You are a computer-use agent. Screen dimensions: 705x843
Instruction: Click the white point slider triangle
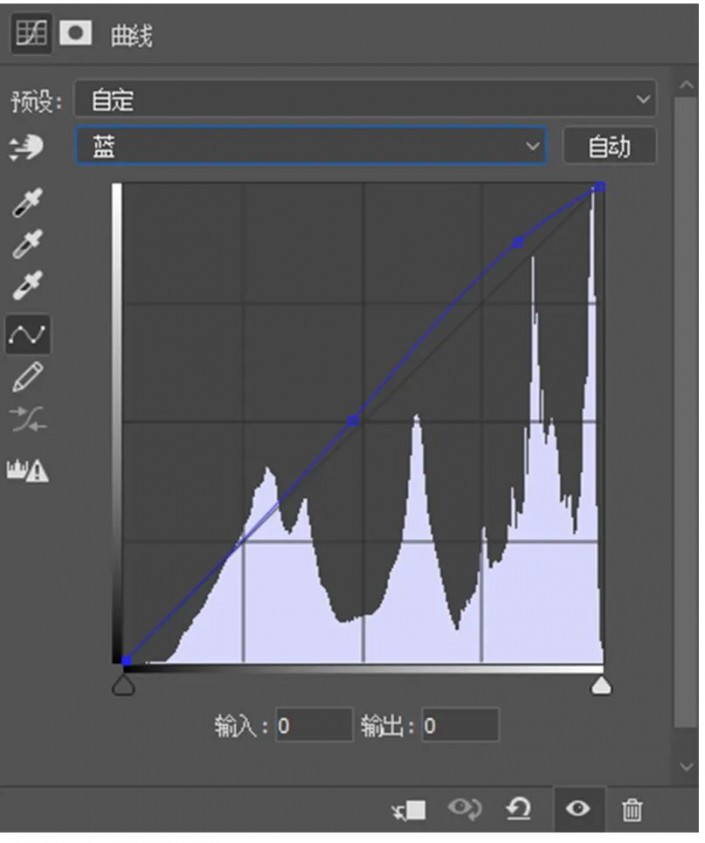pos(601,685)
